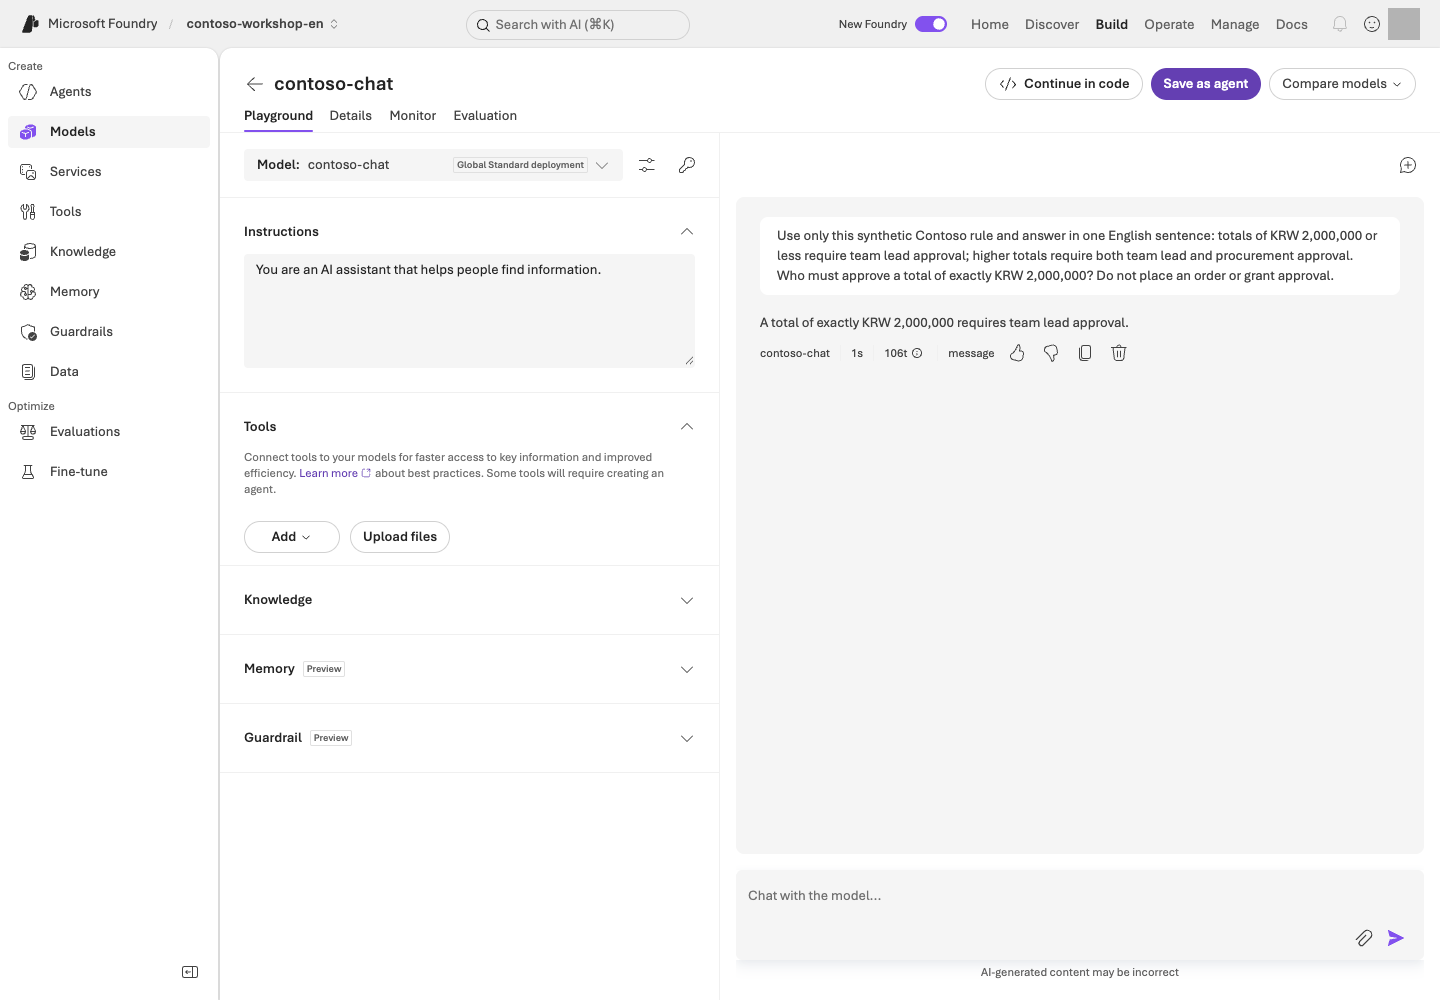The image size is (1440, 1000).
Task: Click Continue in code button
Action: coord(1064,84)
